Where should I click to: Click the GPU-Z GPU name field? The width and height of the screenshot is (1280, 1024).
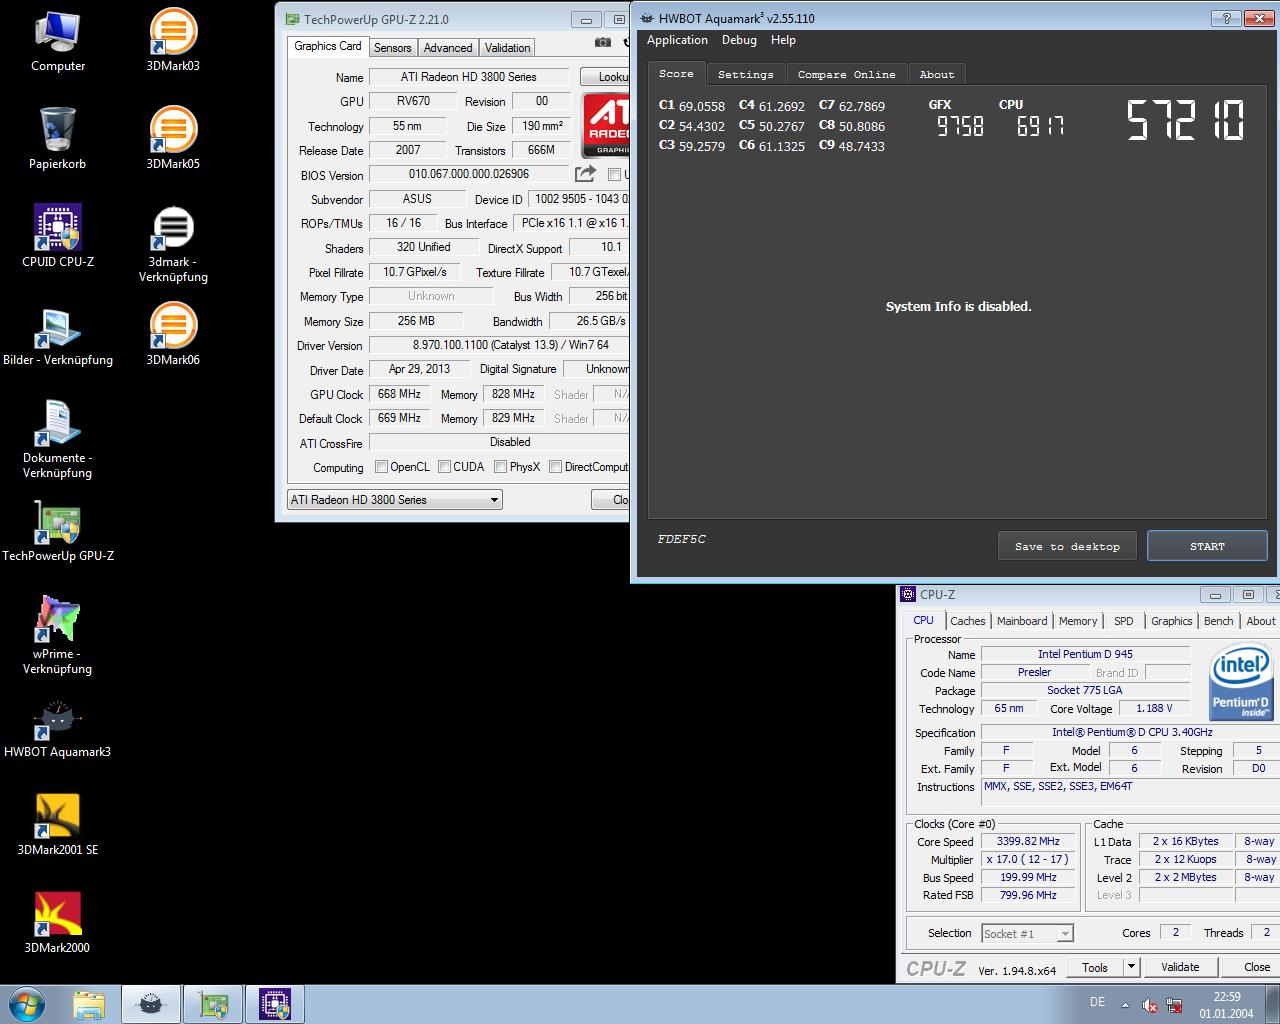coord(413,101)
